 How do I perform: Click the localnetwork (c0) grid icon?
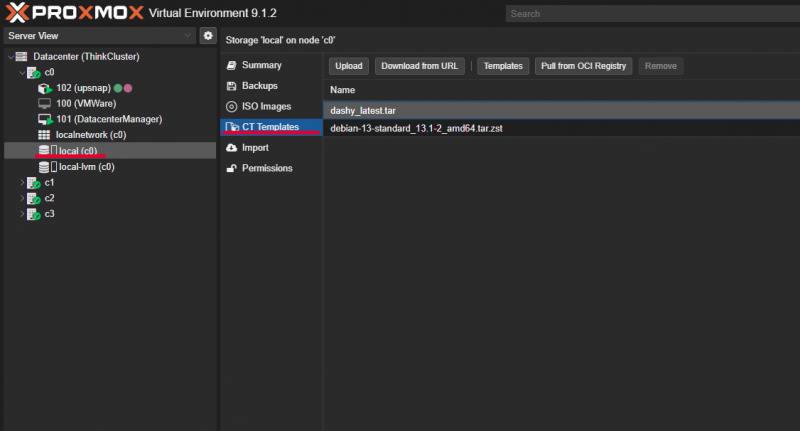(44, 135)
